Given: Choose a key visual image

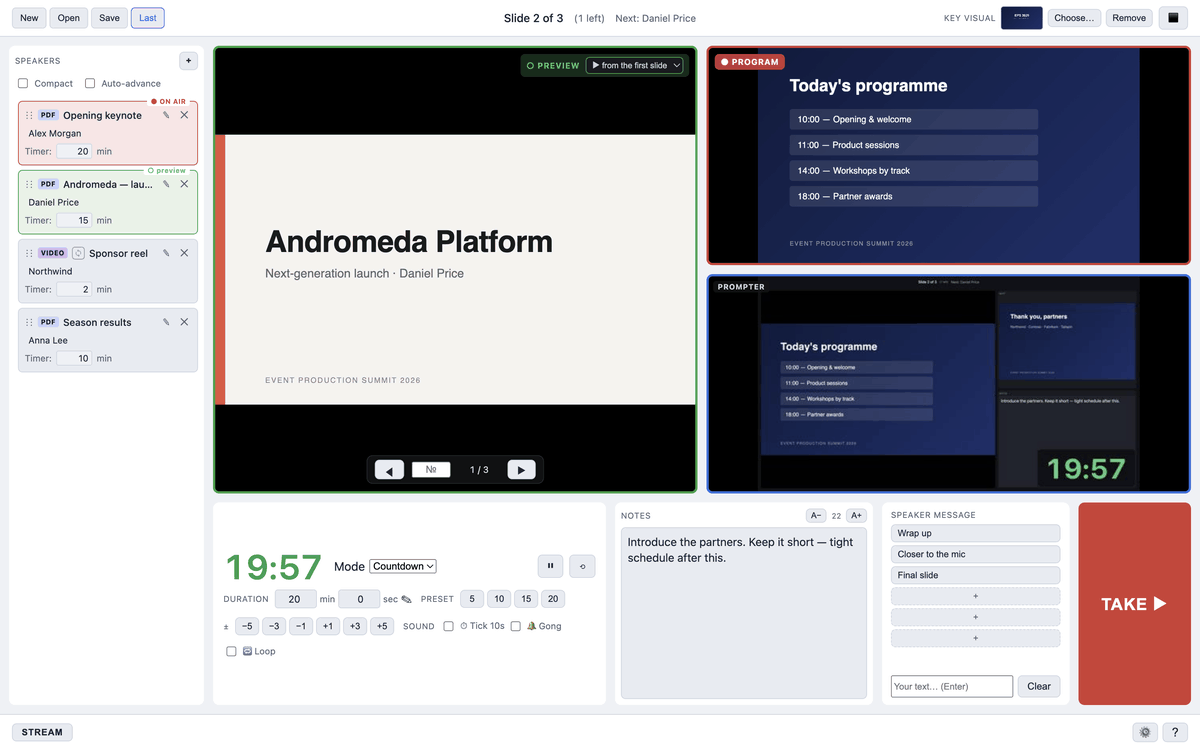Looking at the screenshot, I should (x=1074, y=18).
